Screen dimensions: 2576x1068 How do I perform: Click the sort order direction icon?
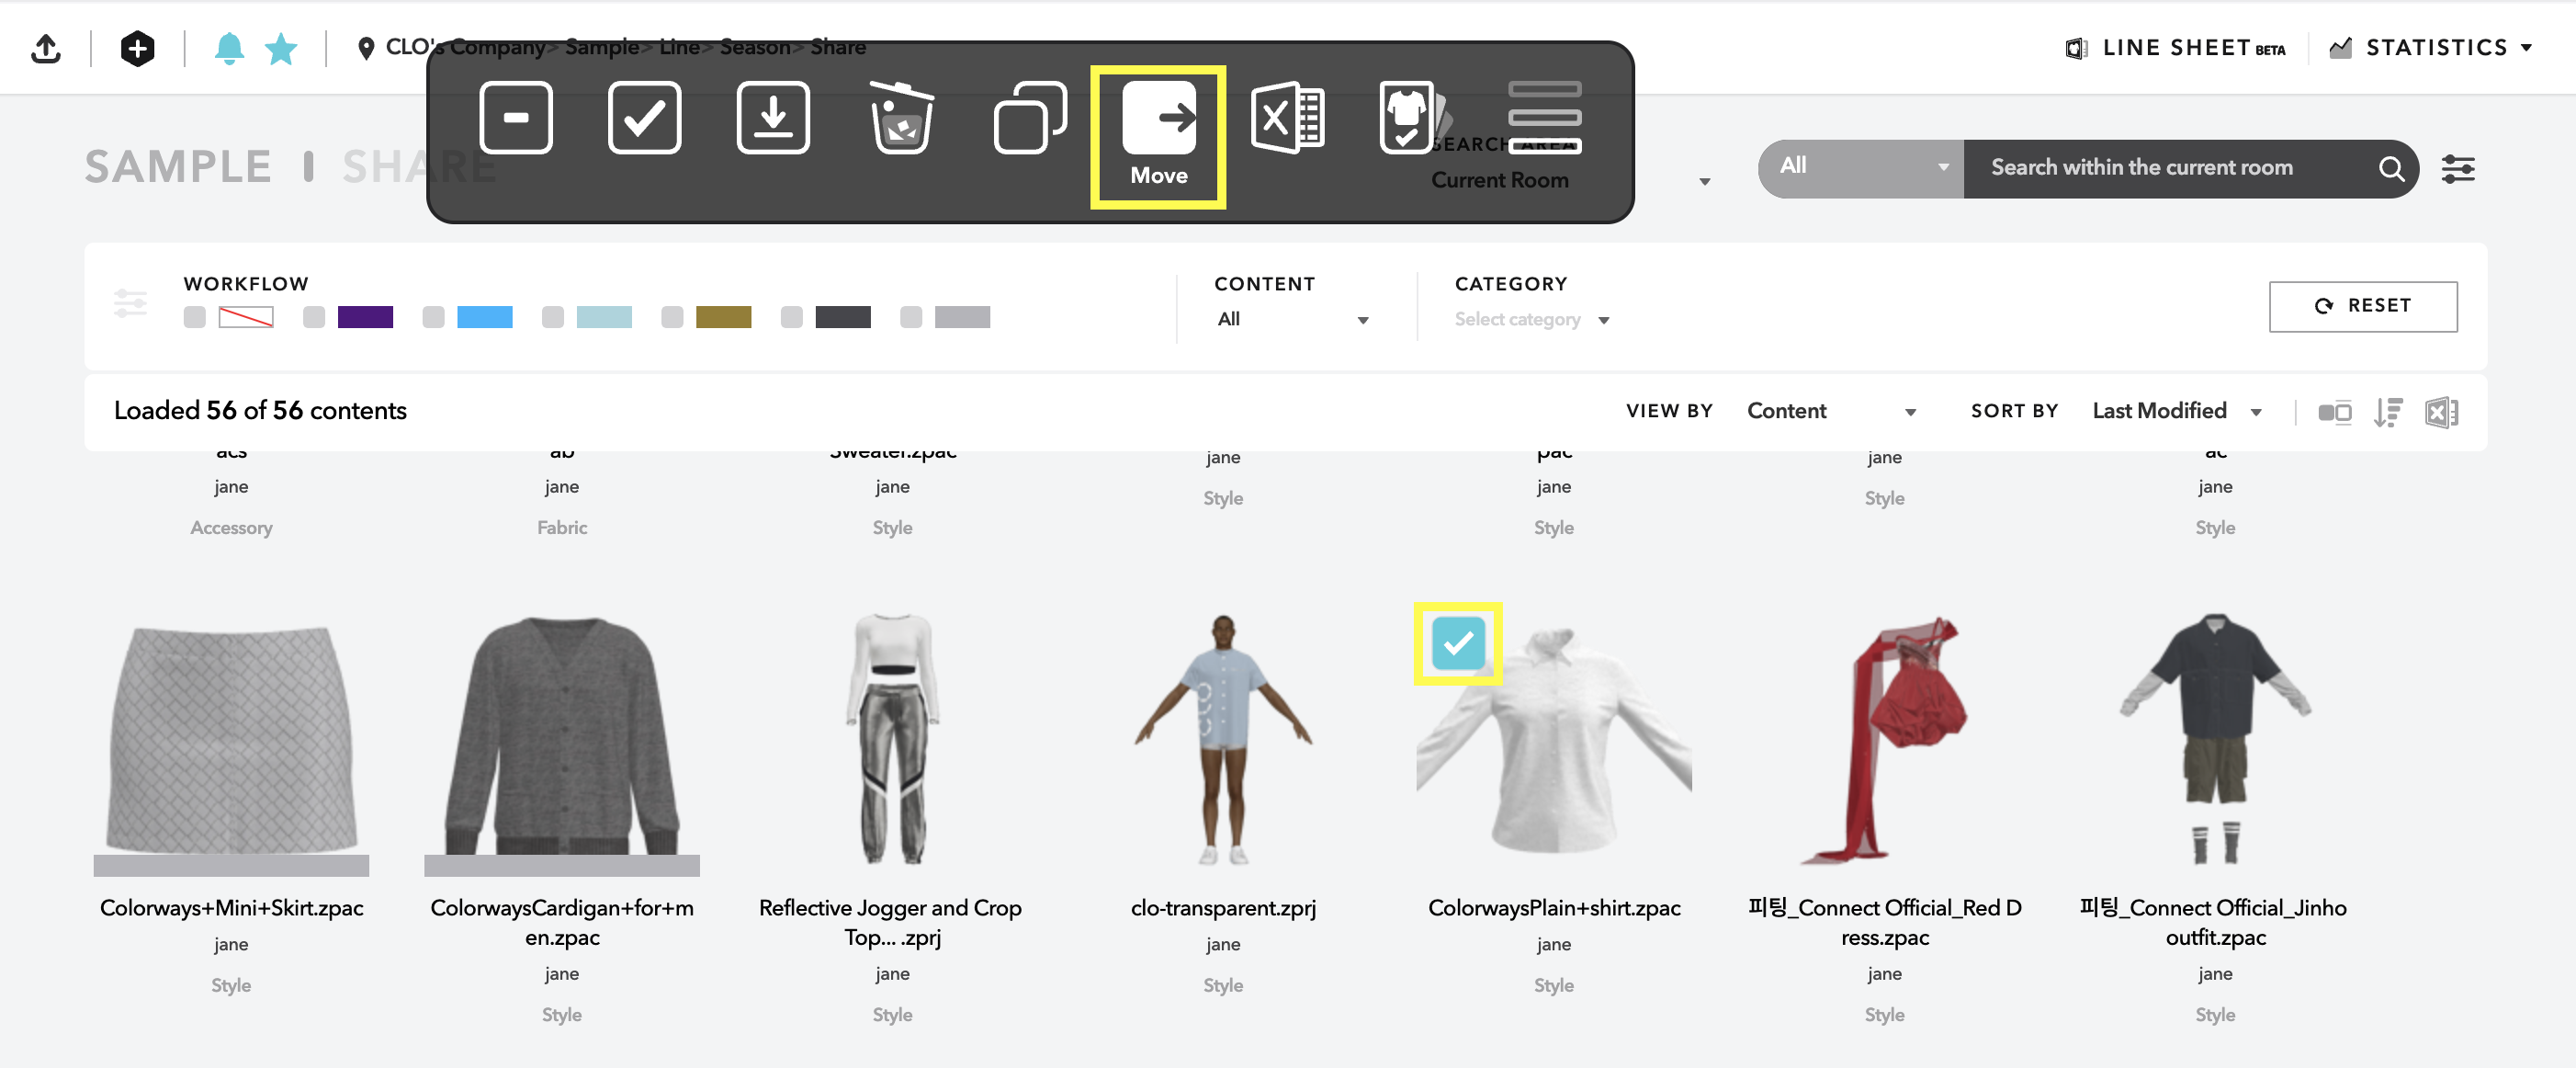2388,412
